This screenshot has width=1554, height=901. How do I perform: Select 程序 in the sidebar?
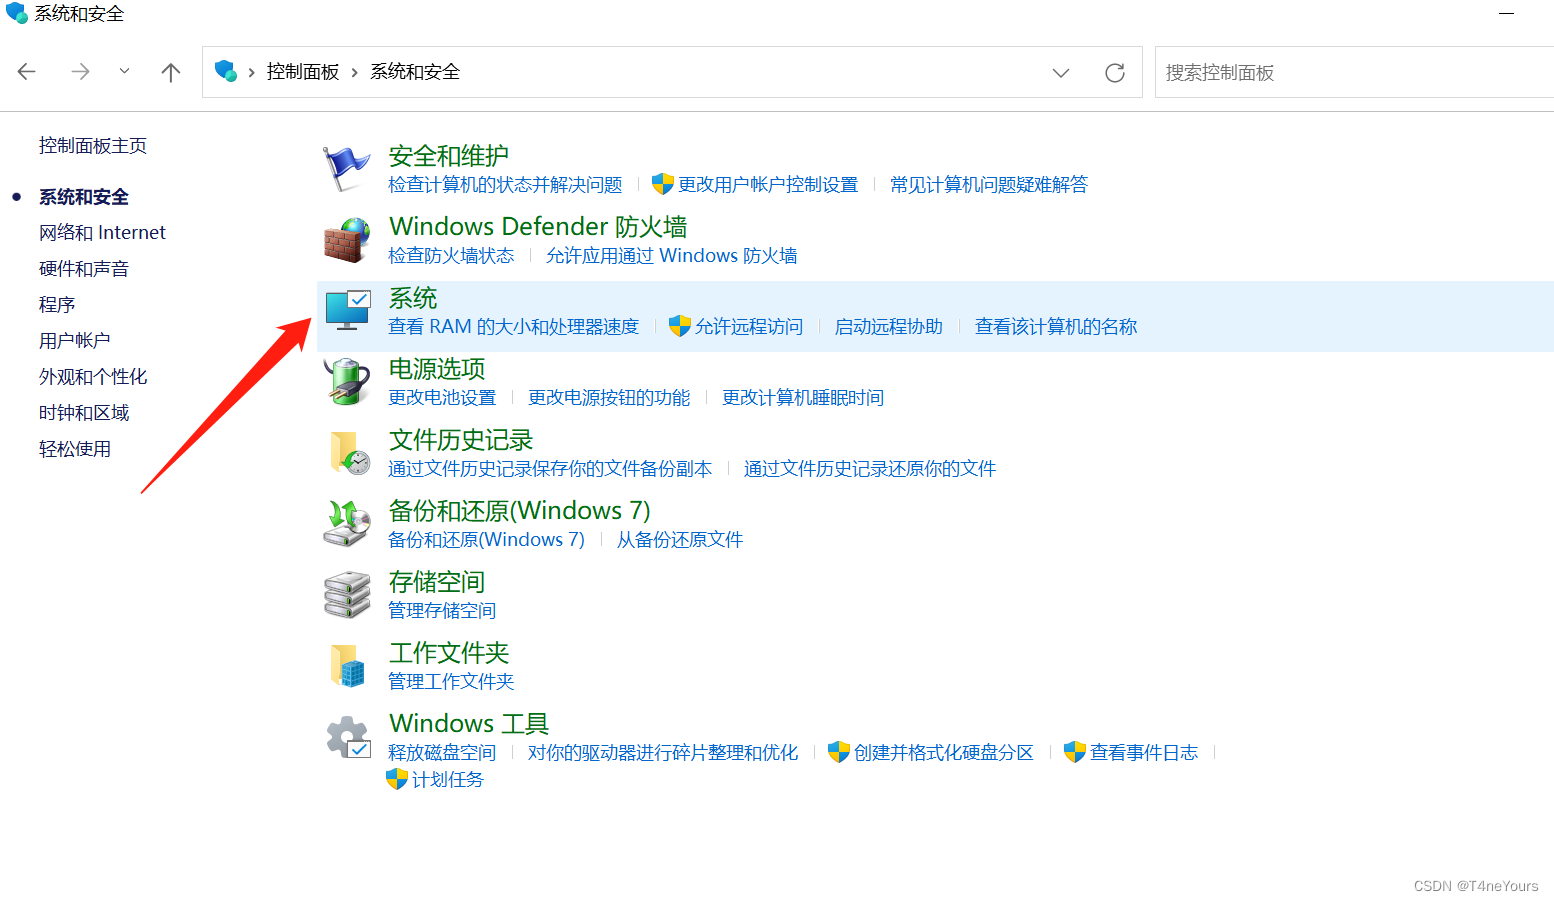(57, 305)
